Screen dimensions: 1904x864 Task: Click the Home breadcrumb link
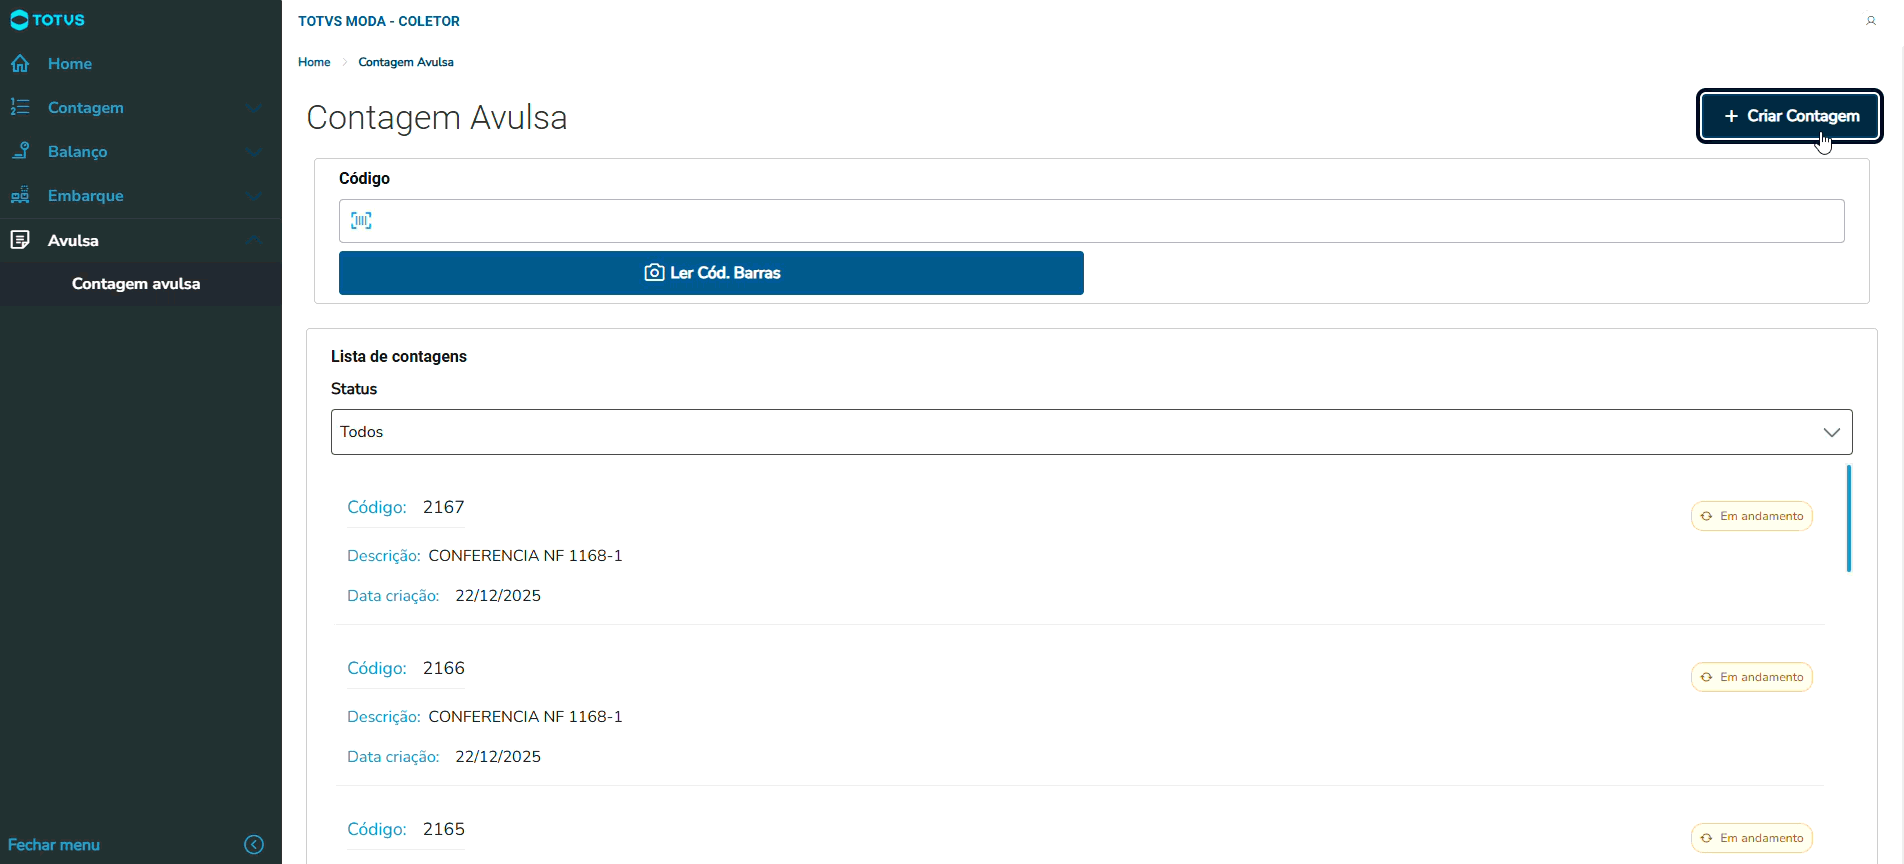(314, 62)
